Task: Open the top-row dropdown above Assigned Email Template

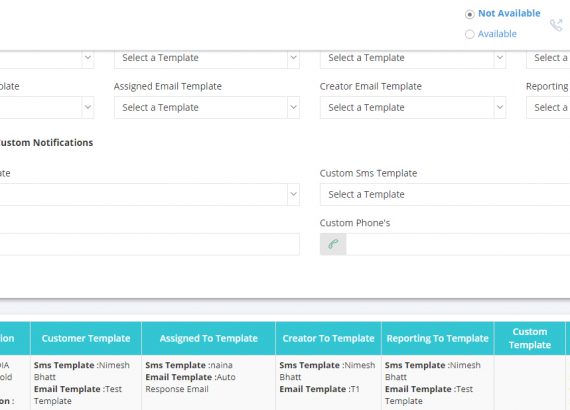Action: [x=207, y=58]
